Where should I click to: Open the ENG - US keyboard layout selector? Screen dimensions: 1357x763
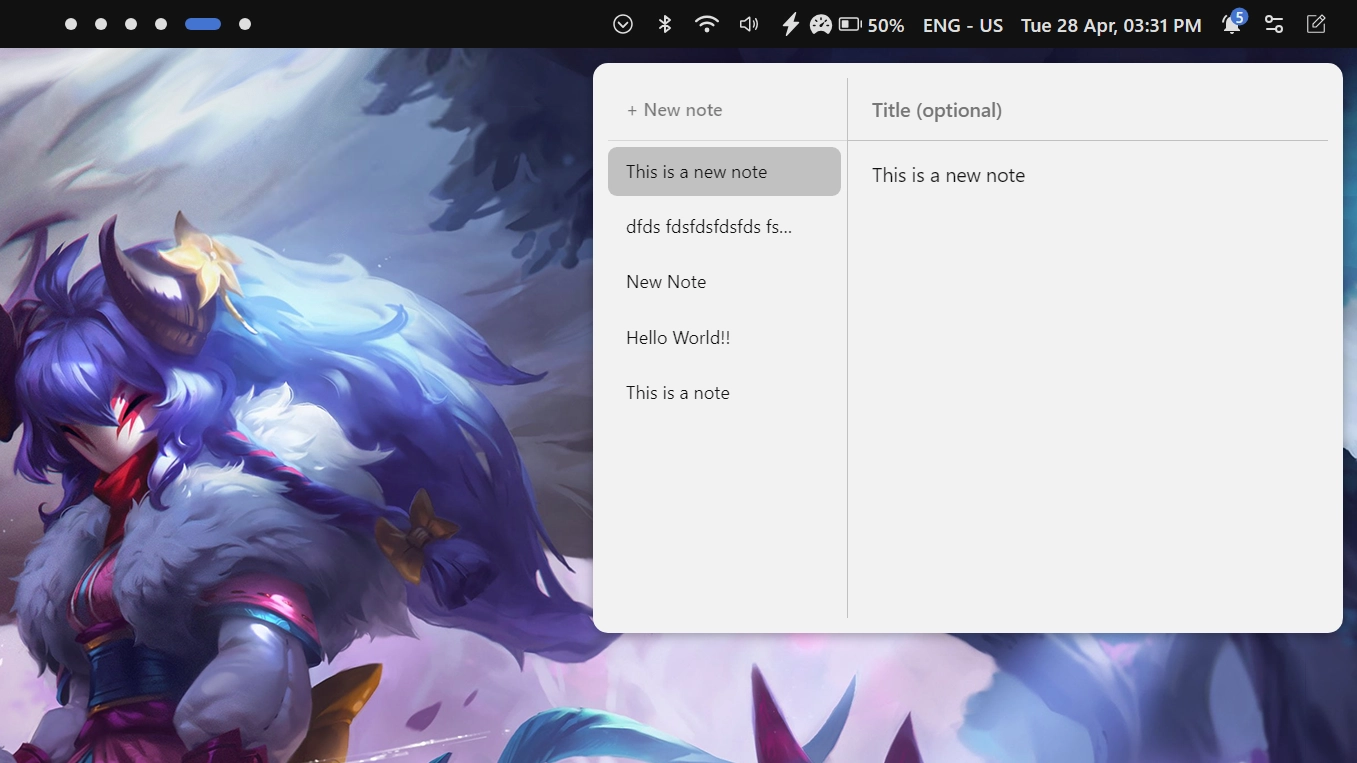962,25
